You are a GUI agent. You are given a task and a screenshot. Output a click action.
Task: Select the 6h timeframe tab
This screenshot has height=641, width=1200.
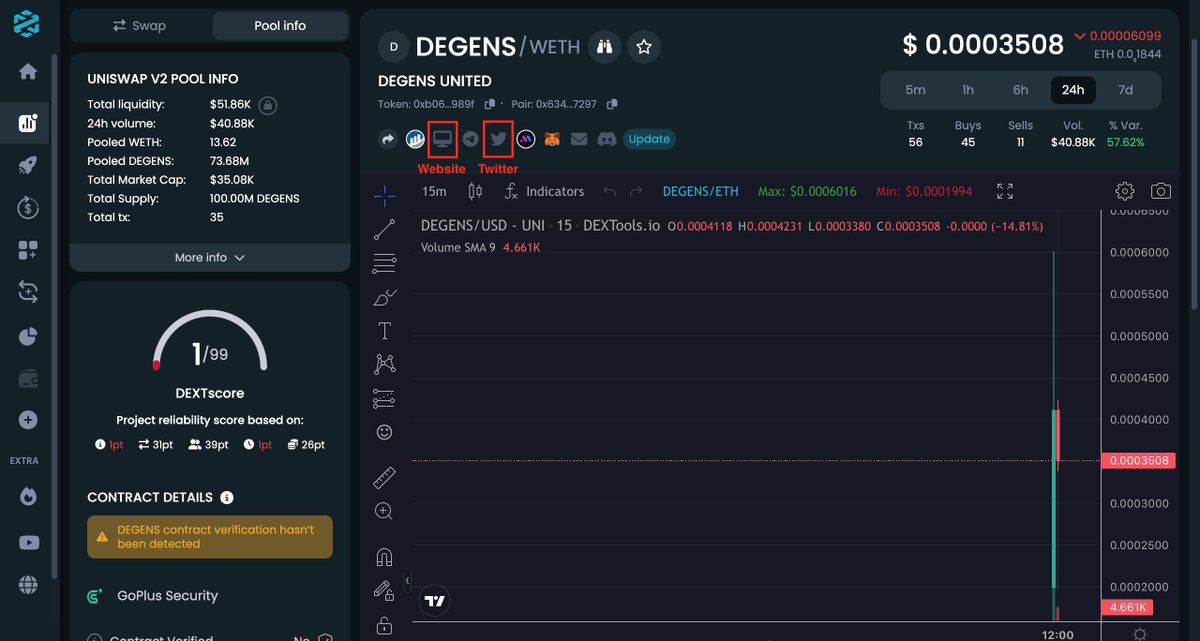[1020, 90]
